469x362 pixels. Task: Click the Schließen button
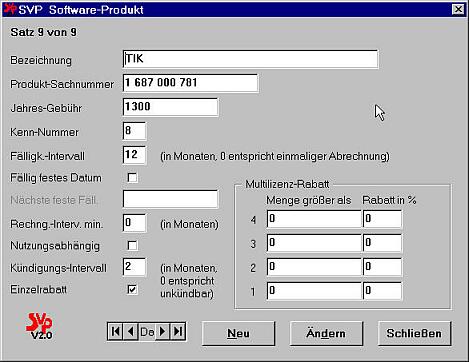pos(414,333)
